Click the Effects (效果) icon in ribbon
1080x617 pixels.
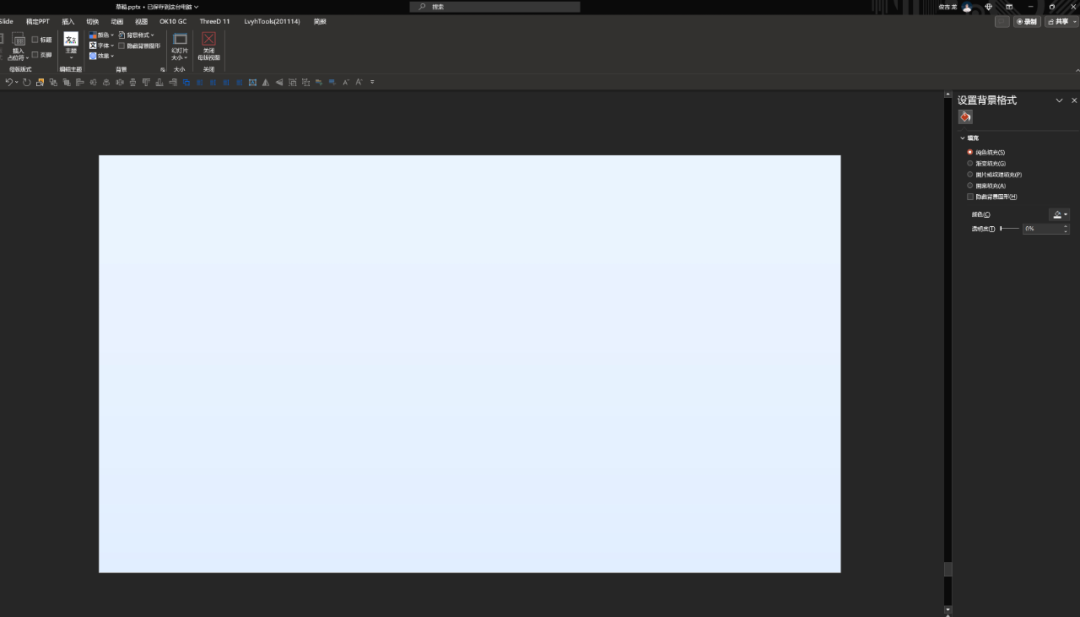pos(93,56)
